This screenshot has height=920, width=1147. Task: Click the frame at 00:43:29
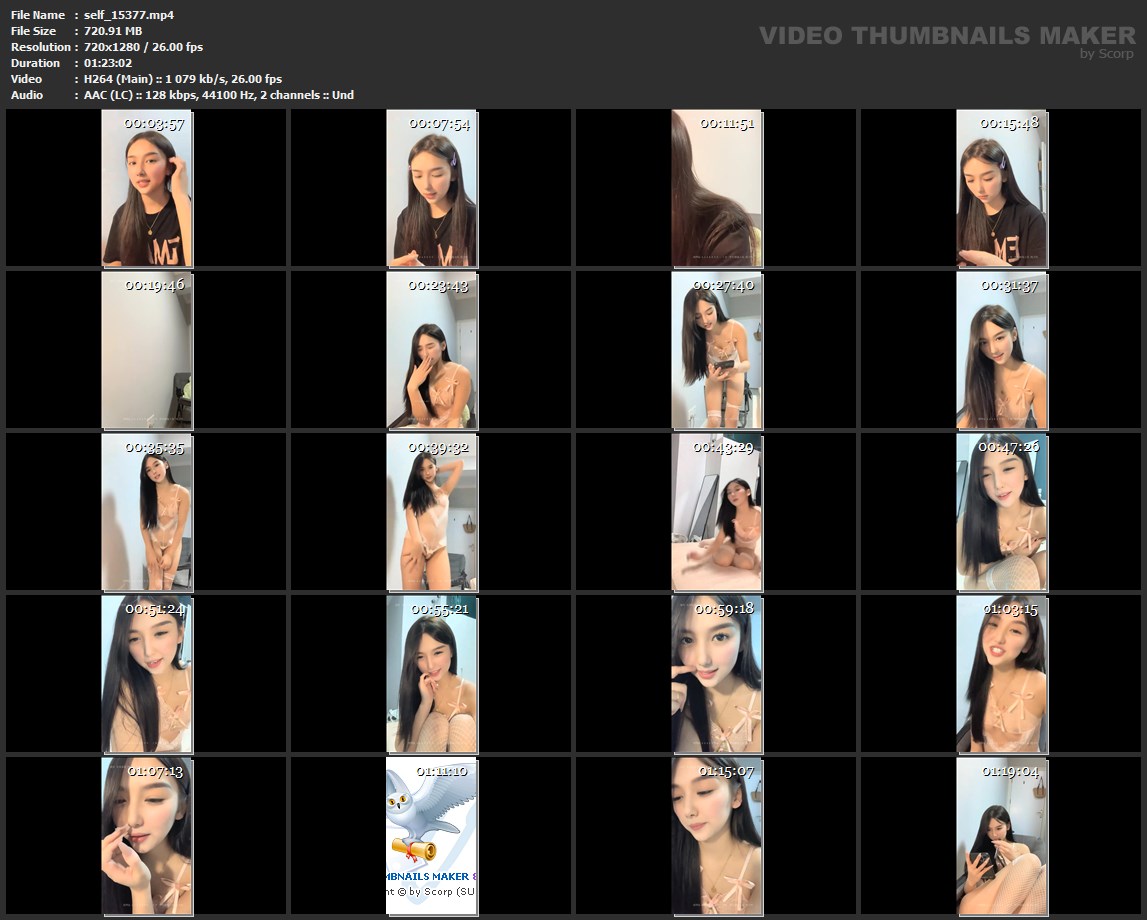coord(716,512)
